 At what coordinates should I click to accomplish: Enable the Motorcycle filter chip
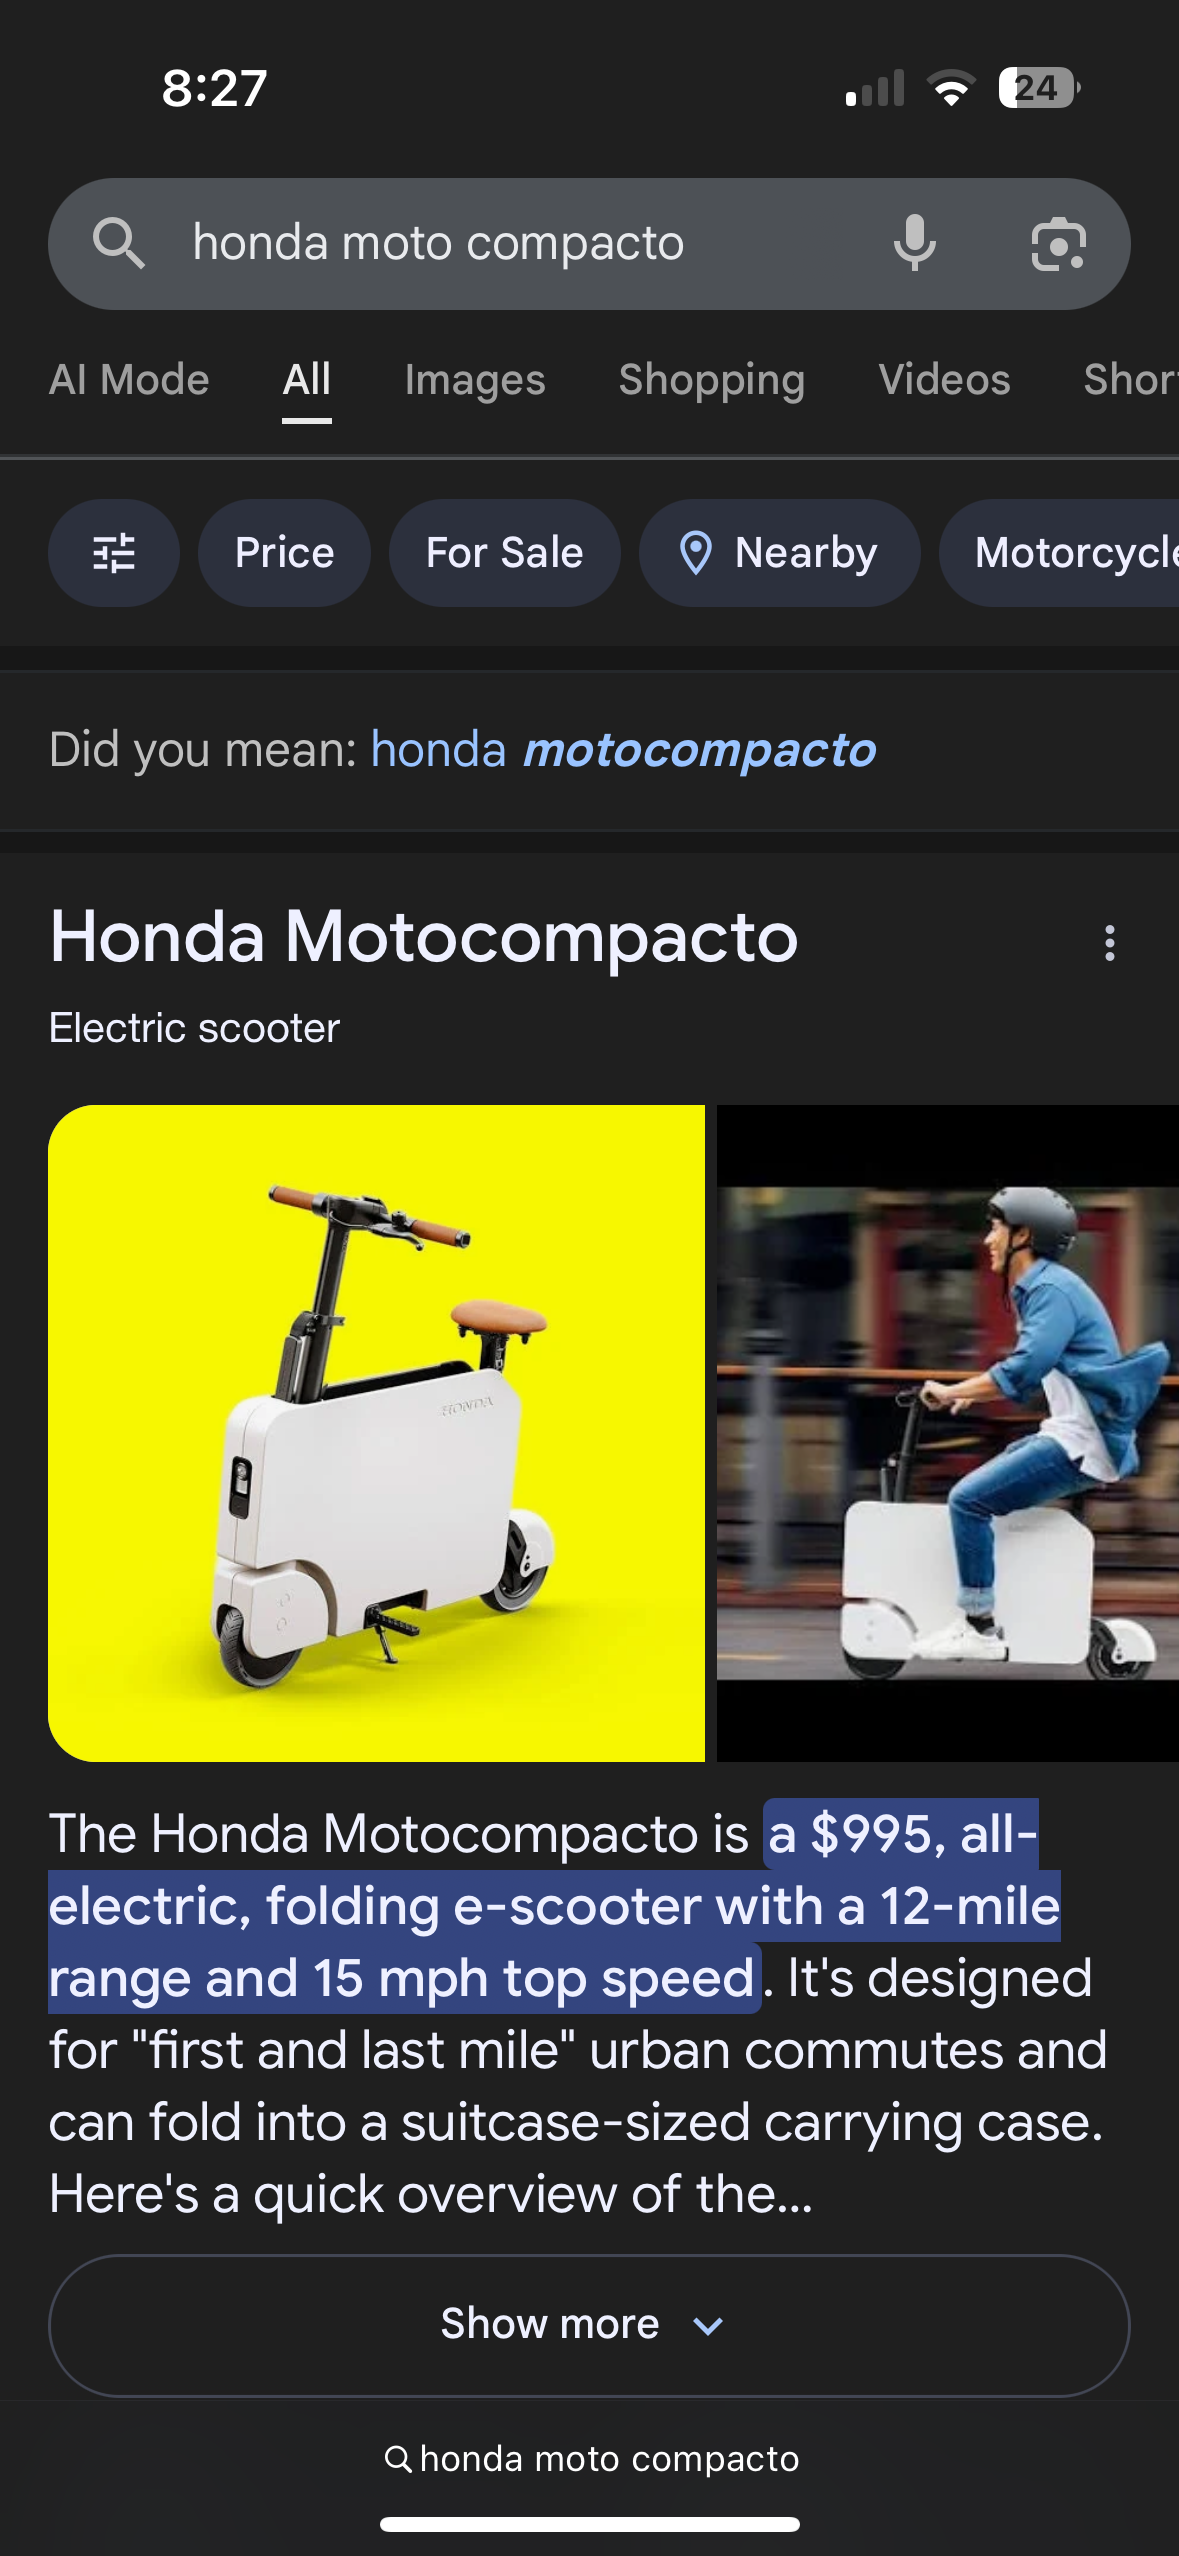tap(1060, 553)
